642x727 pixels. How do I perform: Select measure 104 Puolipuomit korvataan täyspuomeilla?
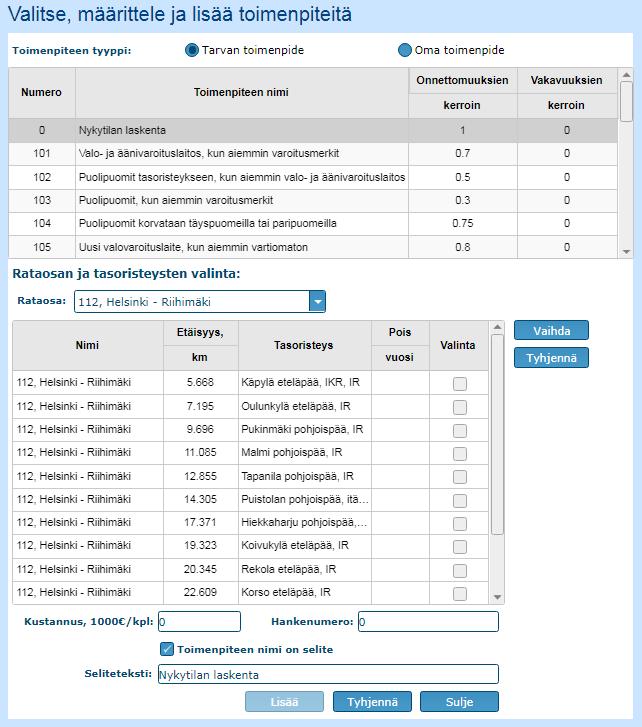point(313,223)
